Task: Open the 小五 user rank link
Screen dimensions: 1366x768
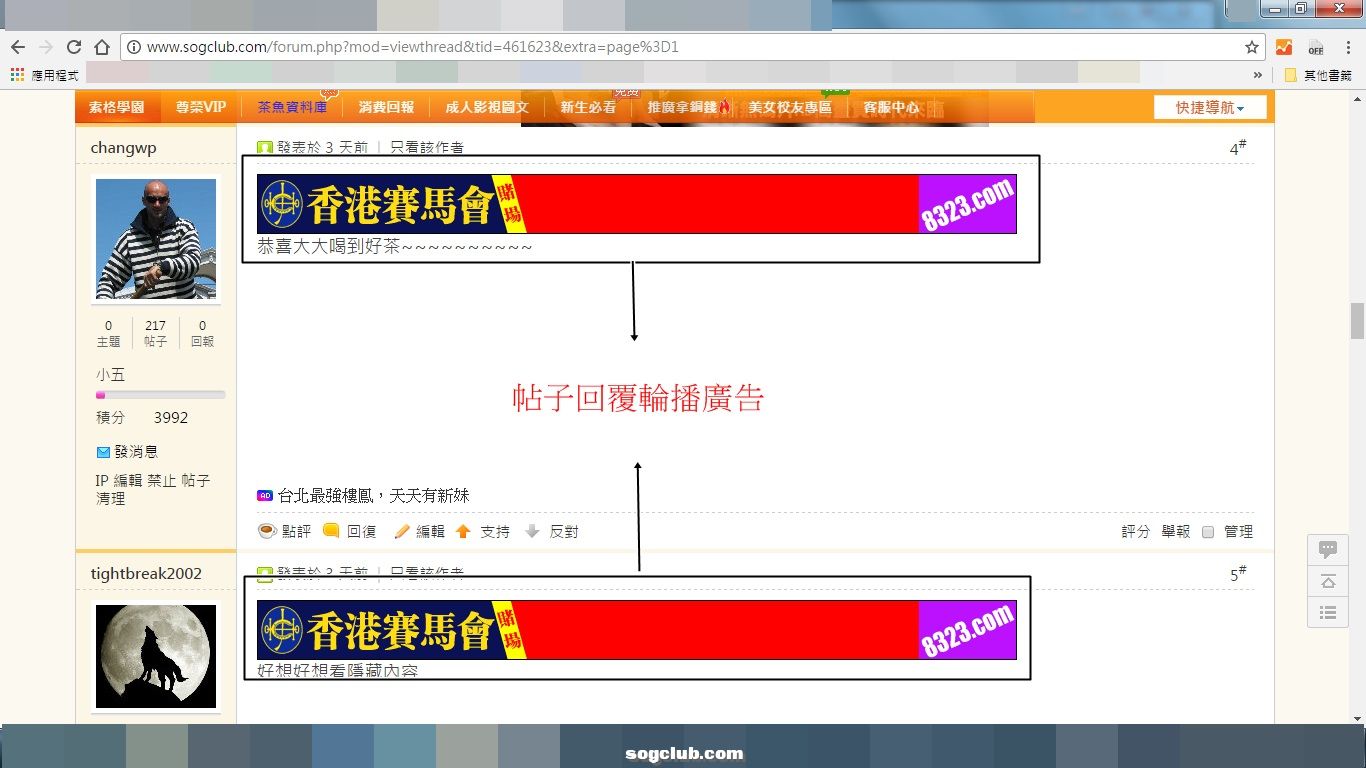Action: (111, 375)
